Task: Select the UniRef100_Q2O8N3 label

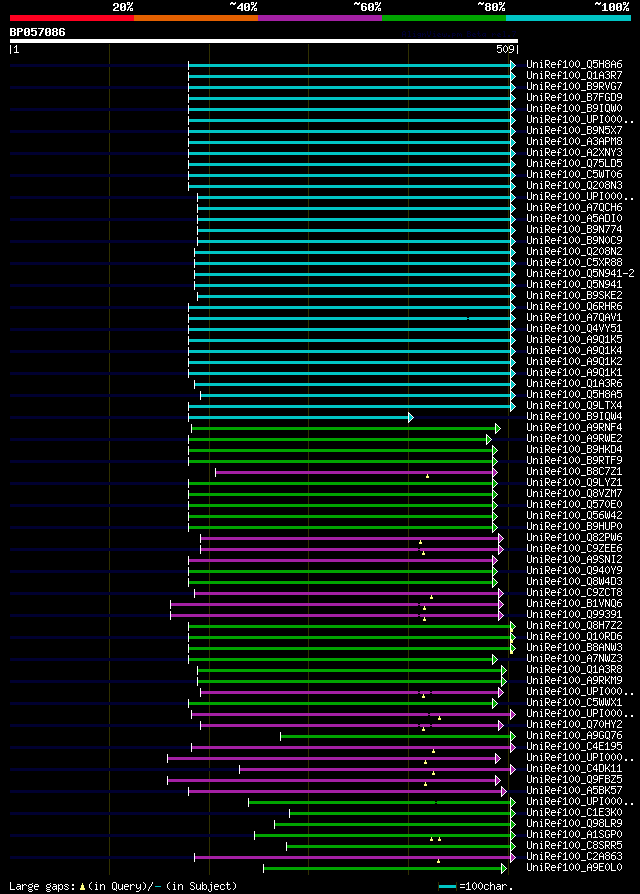Action: [574, 185]
